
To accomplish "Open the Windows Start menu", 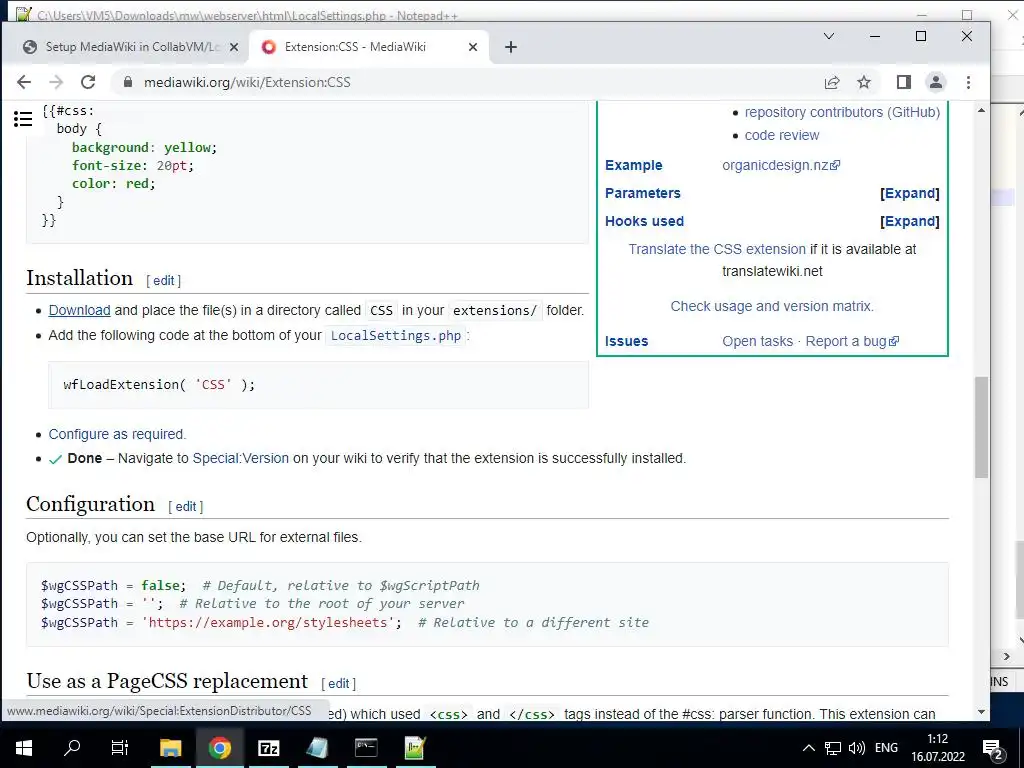I will (24, 748).
